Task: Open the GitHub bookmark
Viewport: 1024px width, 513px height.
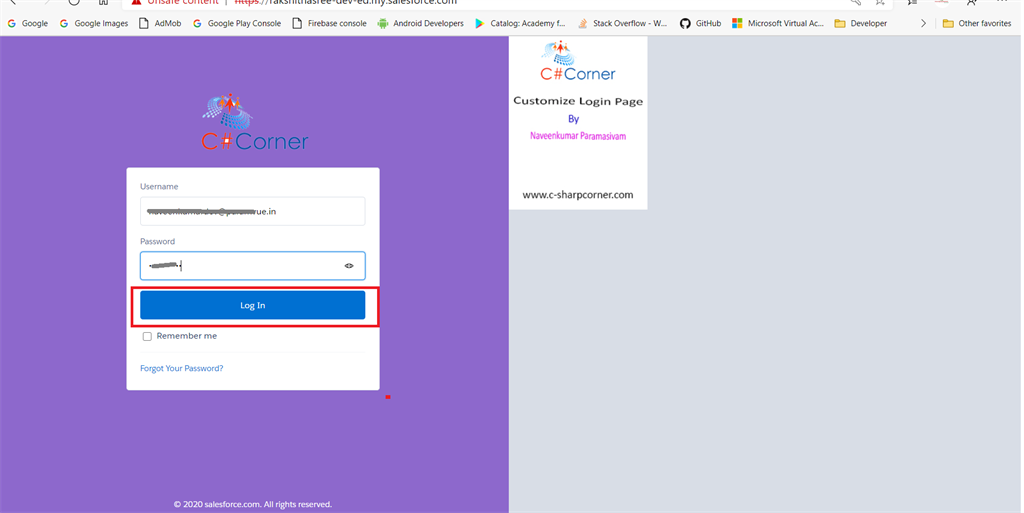Action: click(x=701, y=23)
